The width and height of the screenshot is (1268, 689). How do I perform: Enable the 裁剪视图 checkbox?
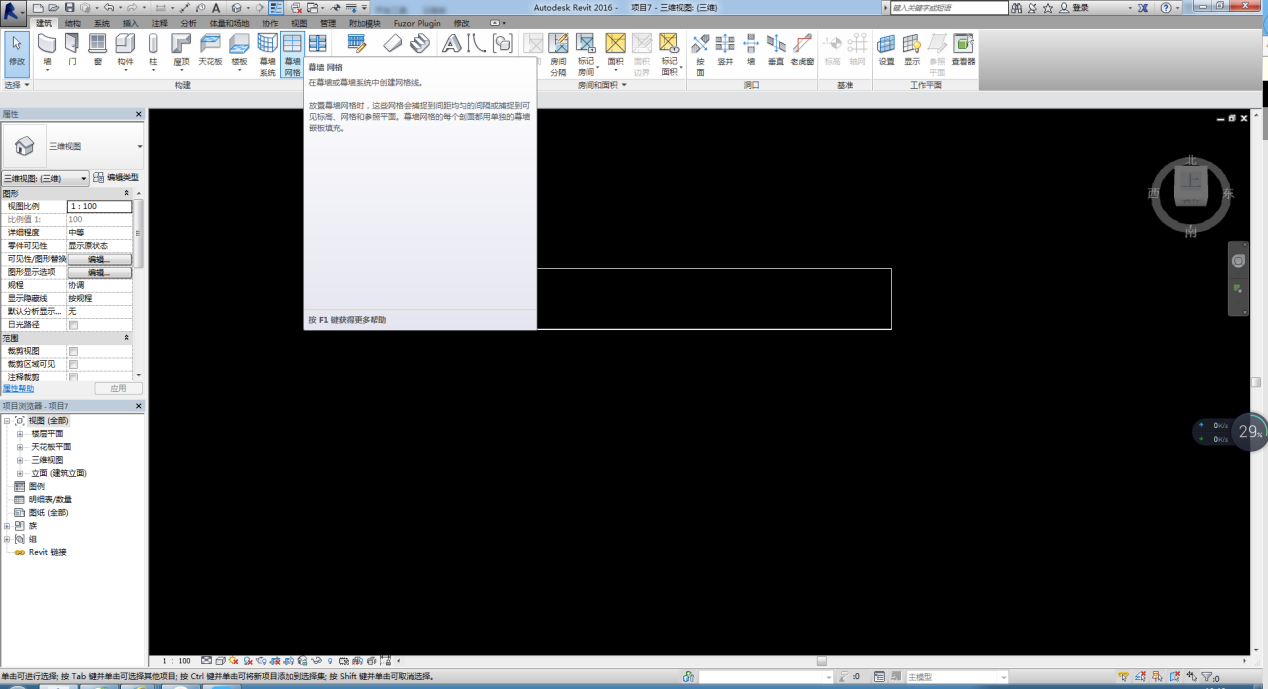(73, 351)
